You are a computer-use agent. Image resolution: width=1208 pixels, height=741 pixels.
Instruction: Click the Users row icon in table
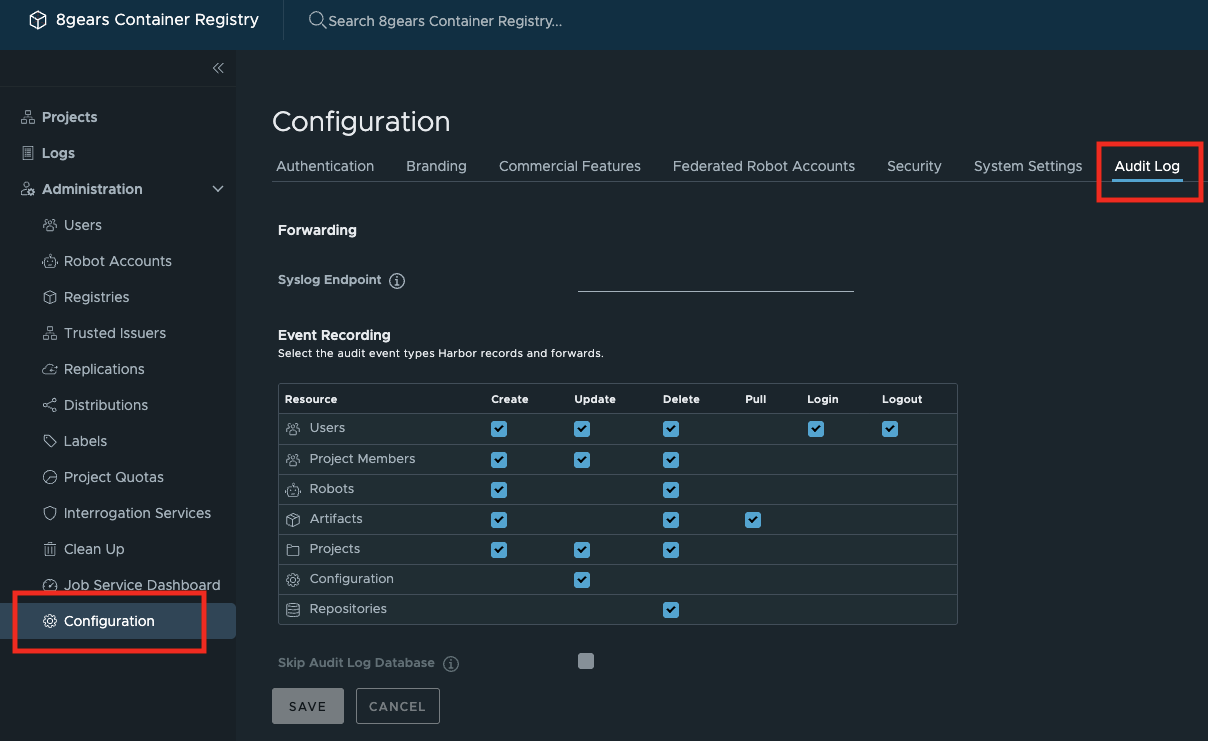[293, 429]
